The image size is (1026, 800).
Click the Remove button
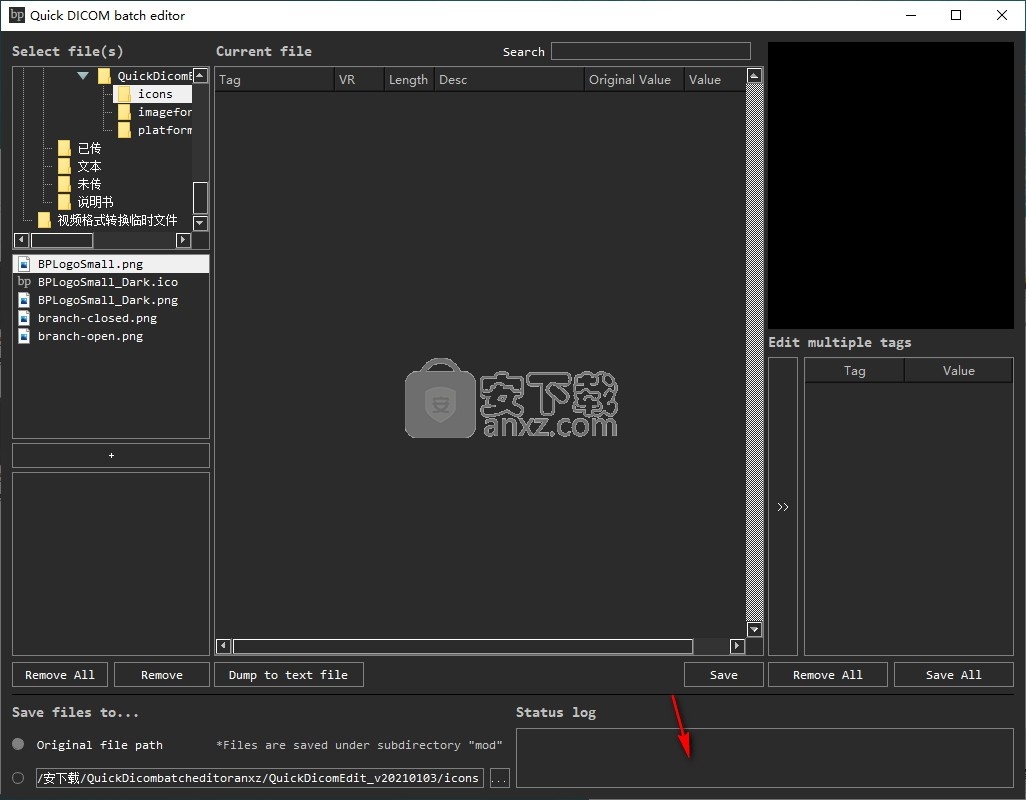coord(162,674)
